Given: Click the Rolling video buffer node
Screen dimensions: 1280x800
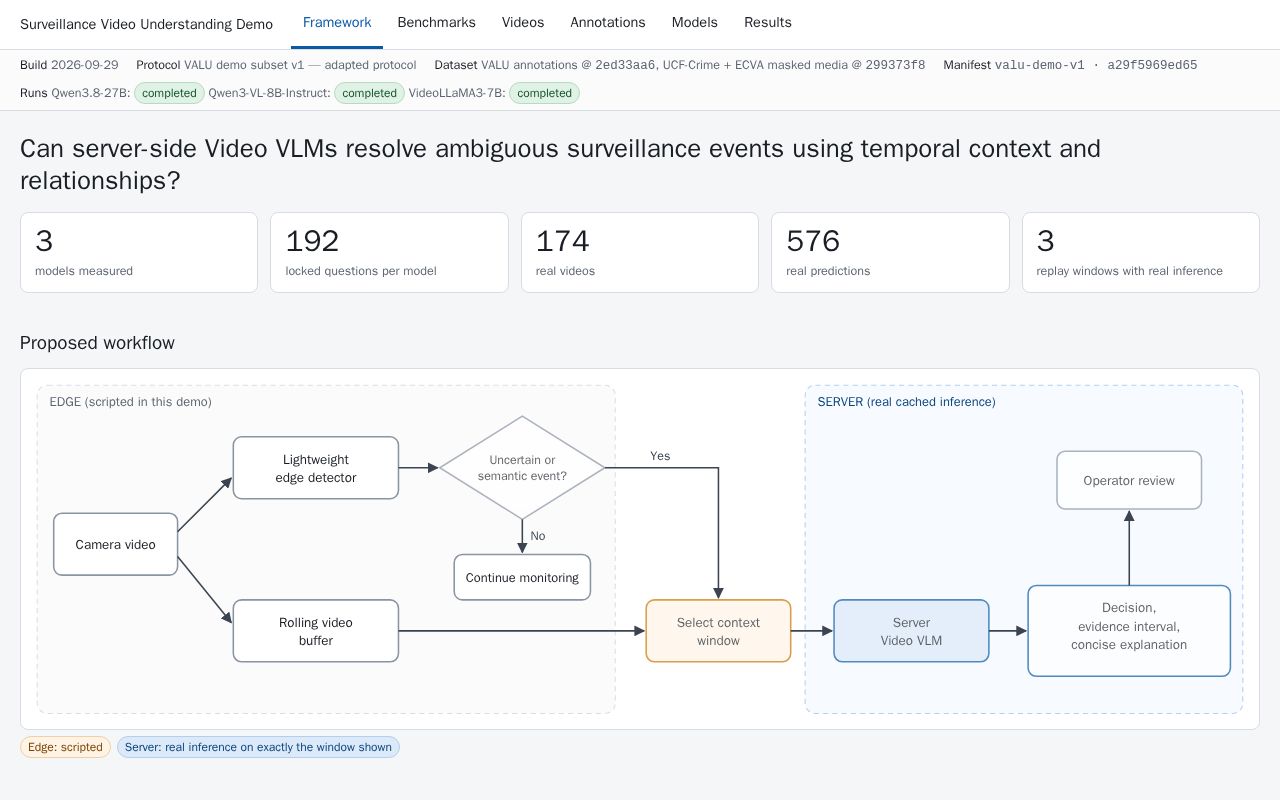Looking at the screenshot, I should click(316, 631).
